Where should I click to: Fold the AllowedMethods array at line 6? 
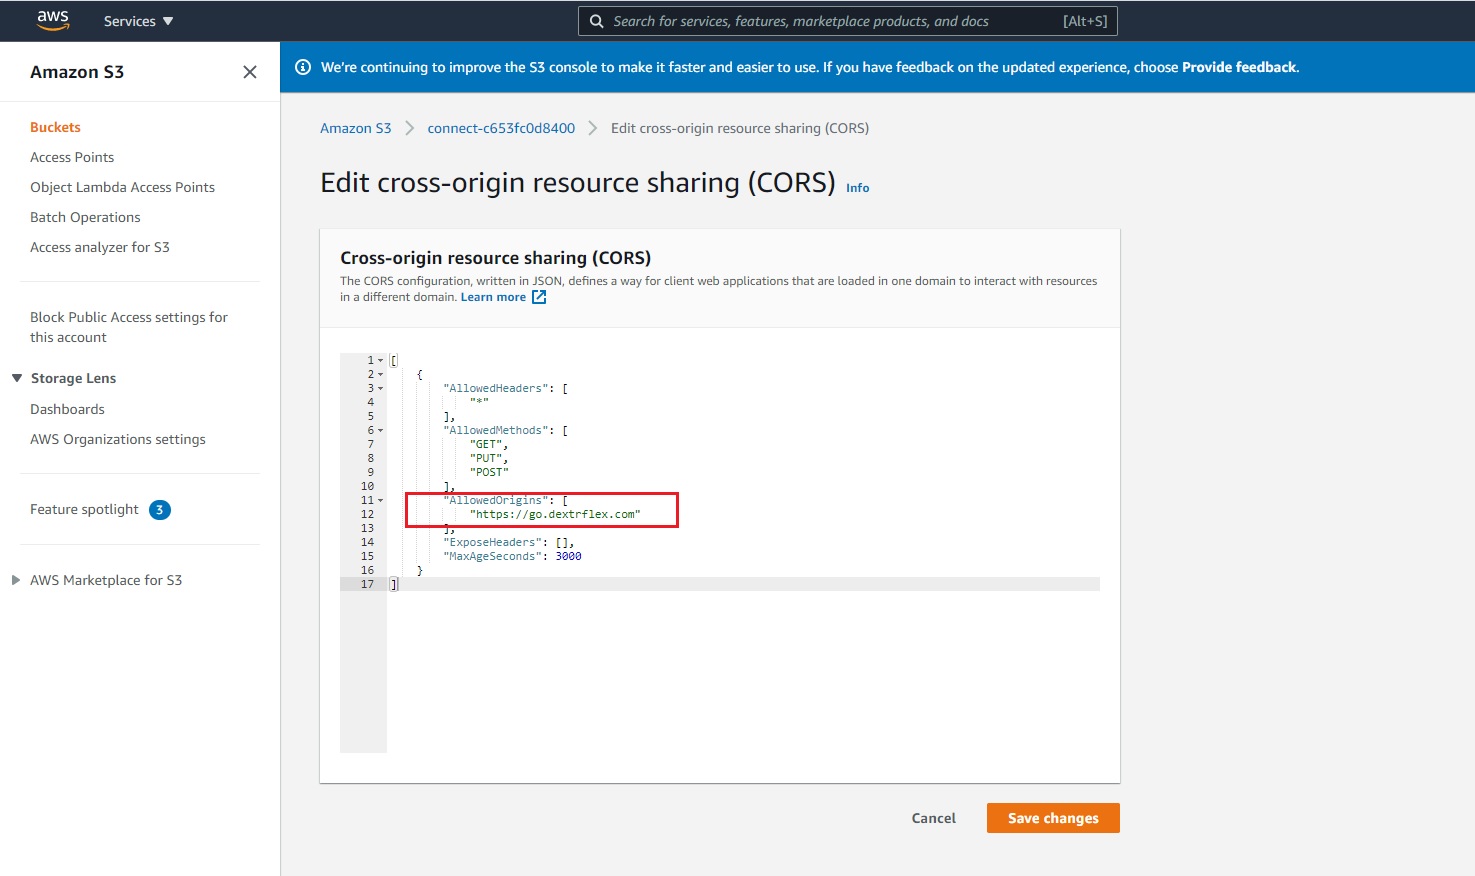(x=380, y=430)
